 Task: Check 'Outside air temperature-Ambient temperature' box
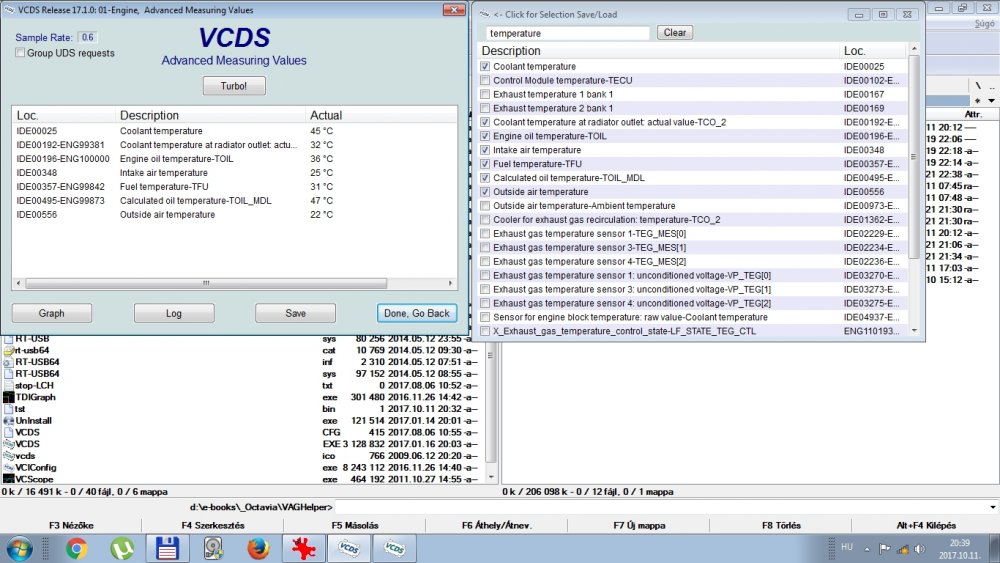(x=485, y=206)
